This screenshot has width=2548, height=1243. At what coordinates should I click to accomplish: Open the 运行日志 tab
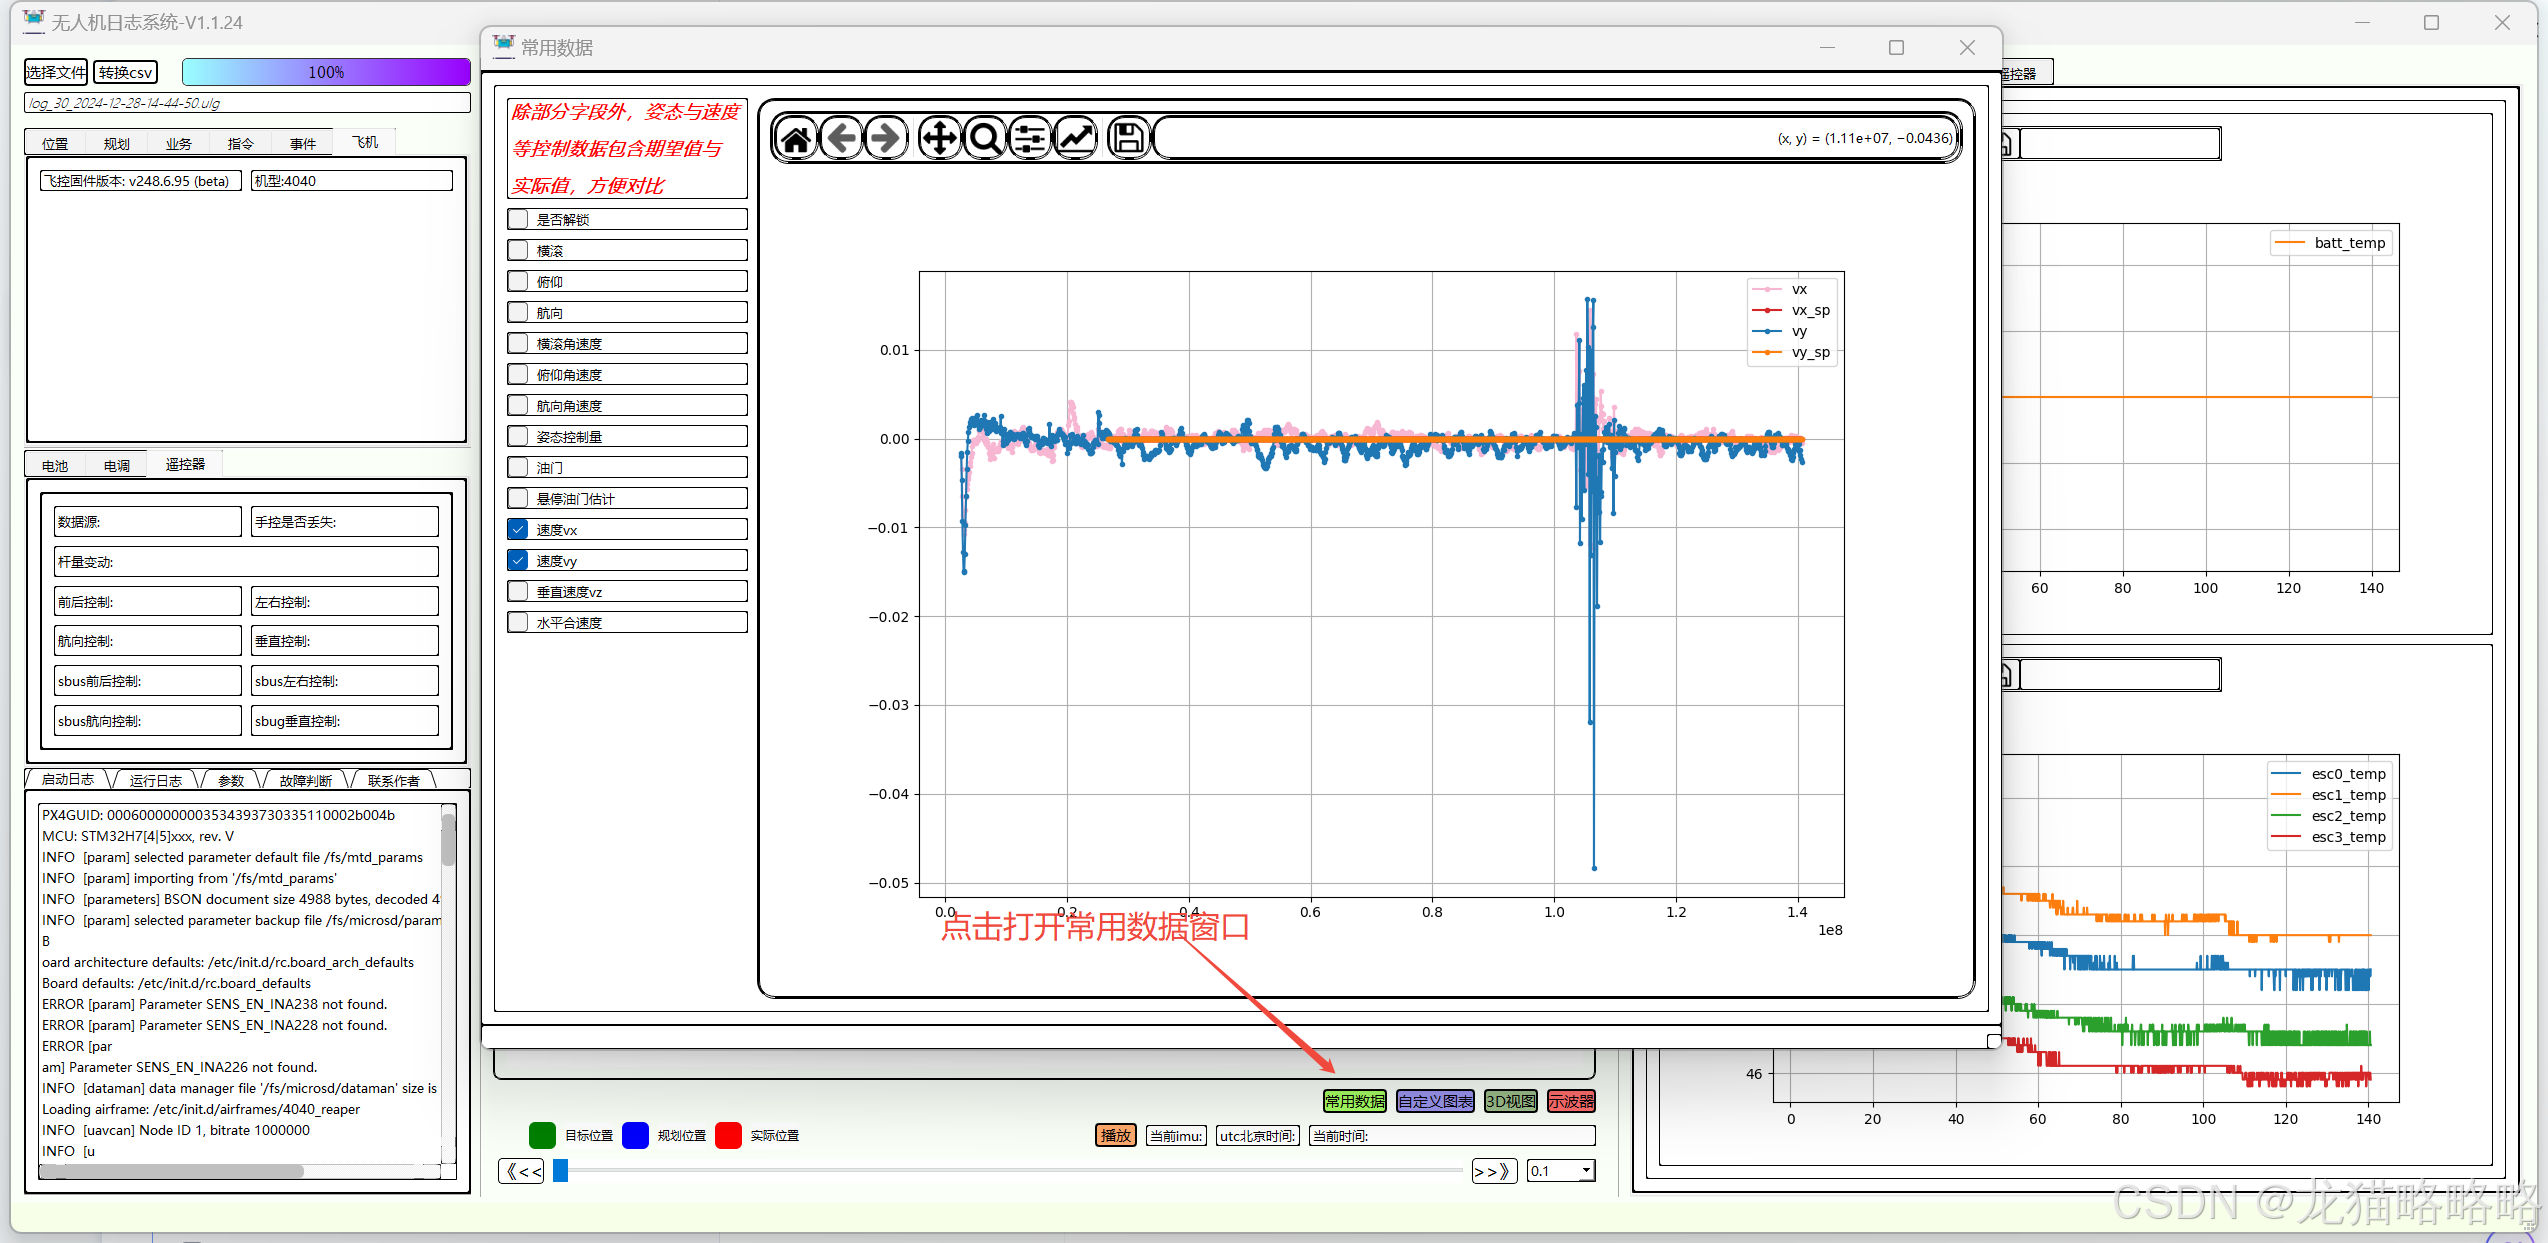155,780
